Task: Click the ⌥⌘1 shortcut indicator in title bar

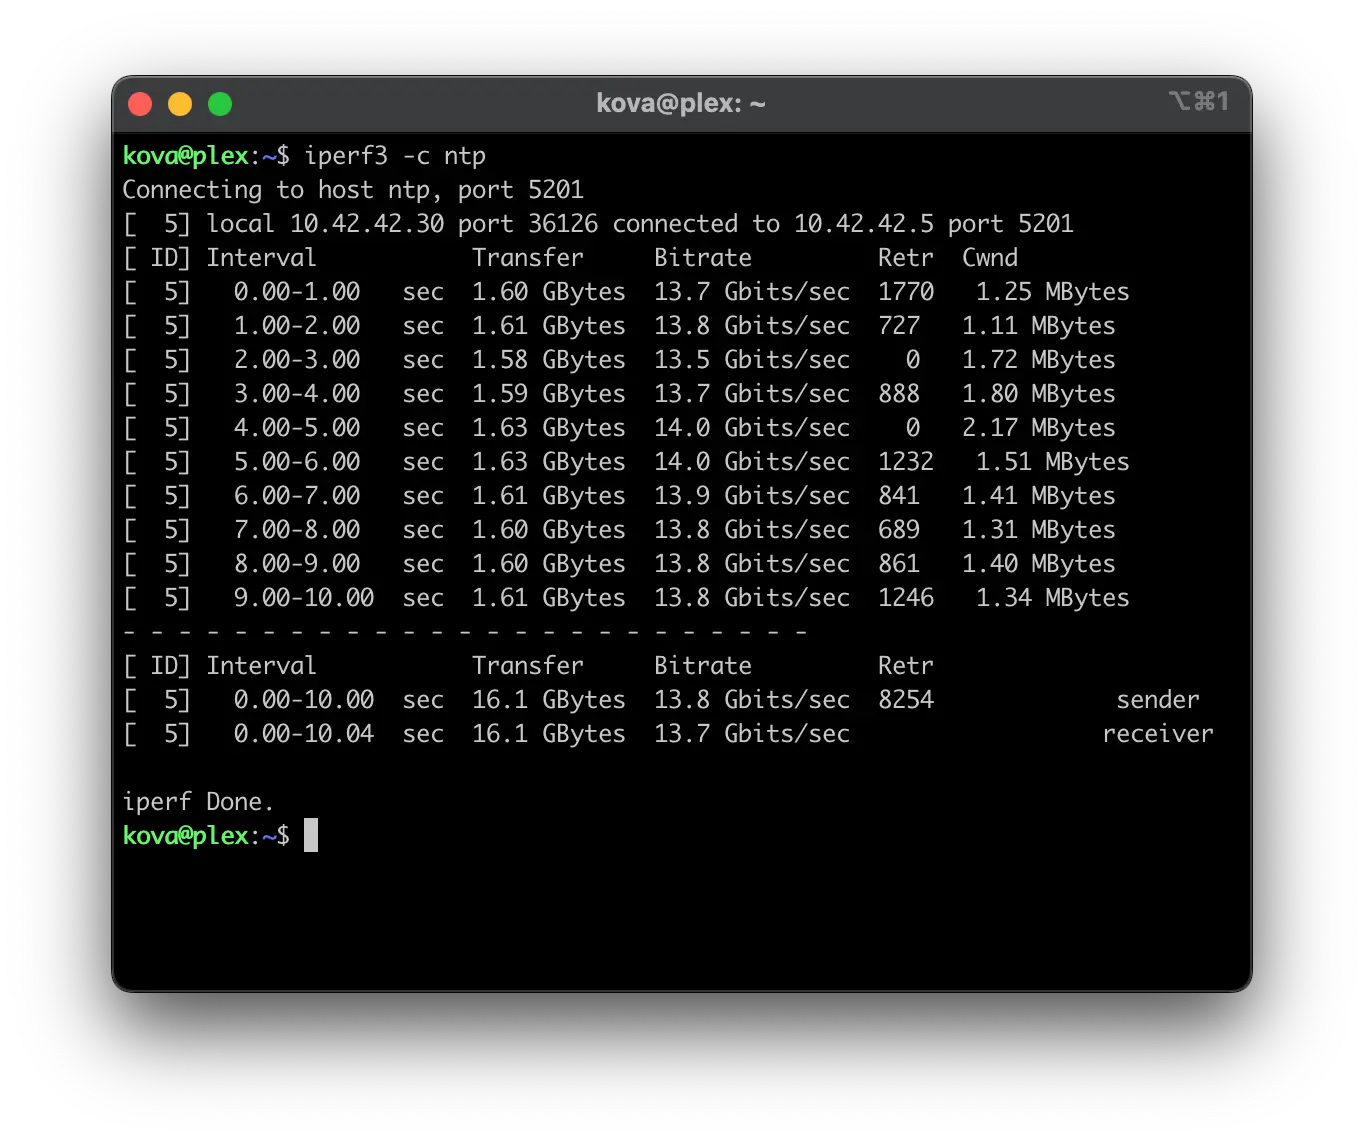Action: click(x=1197, y=102)
